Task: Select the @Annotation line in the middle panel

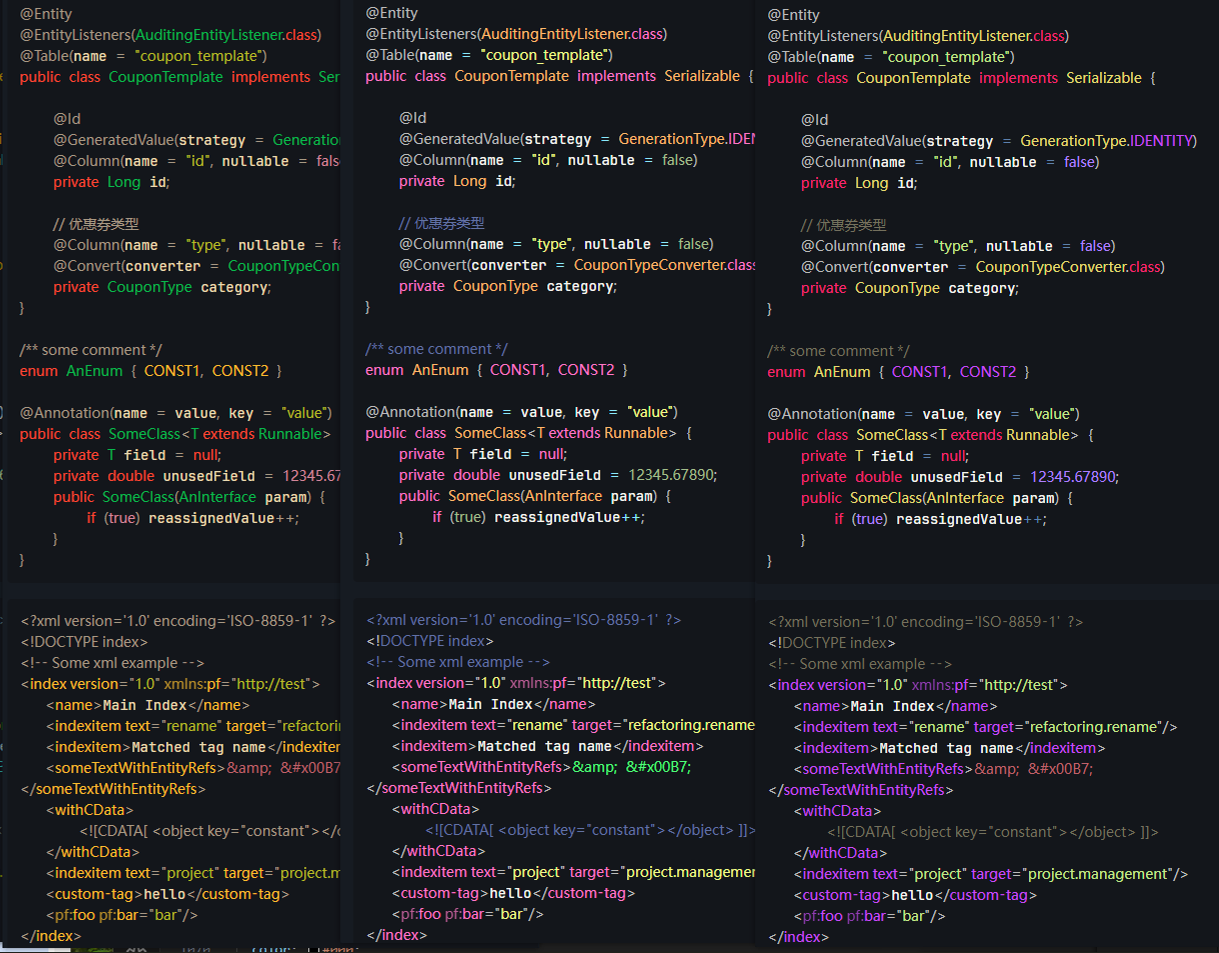Action: click(x=522, y=412)
